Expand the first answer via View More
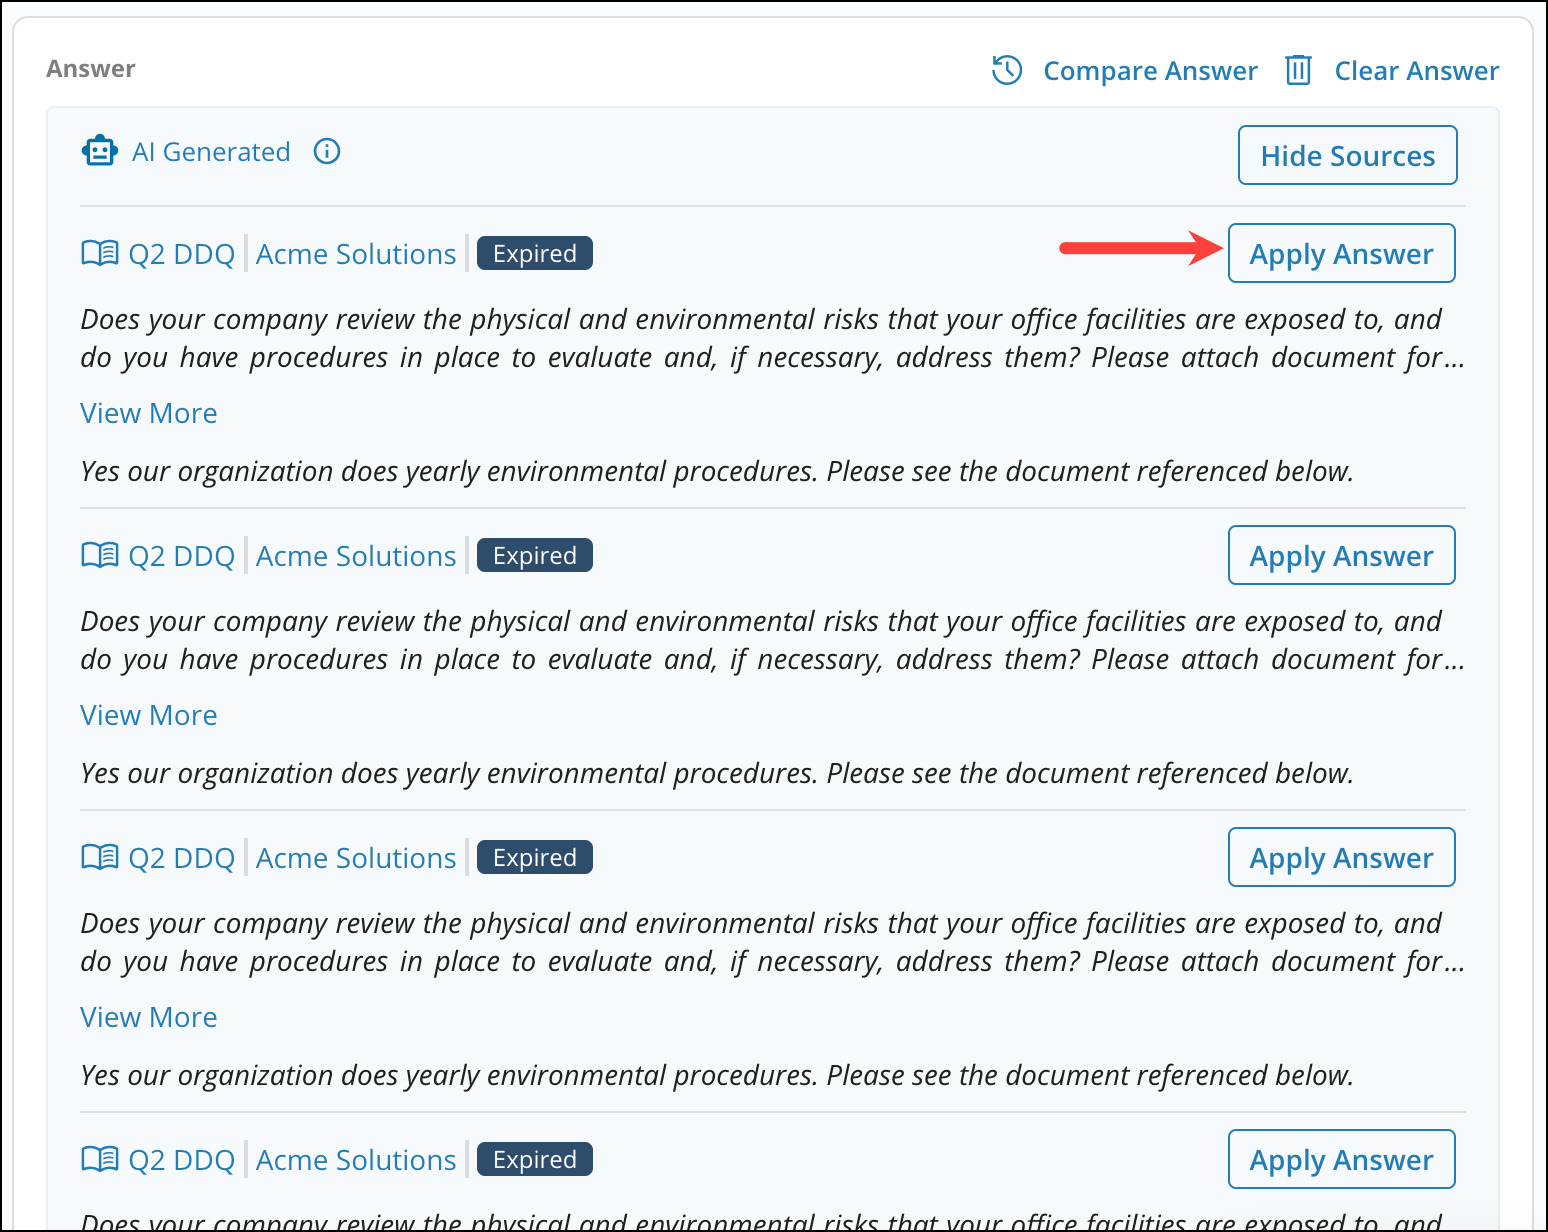Viewport: 1548px width, 1232px height. (x=148, y=412)
